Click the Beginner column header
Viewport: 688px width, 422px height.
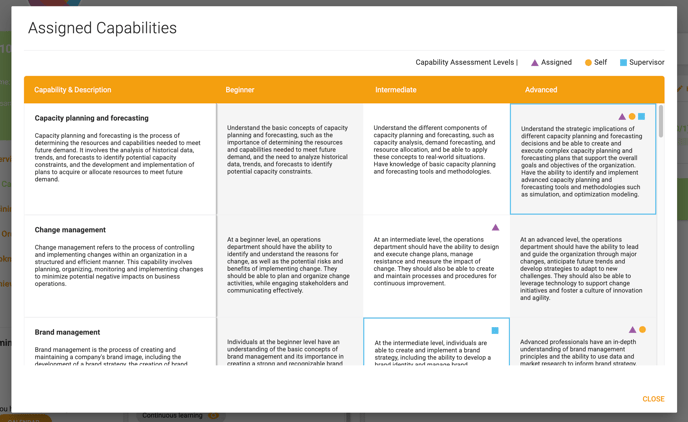point(240,89)
